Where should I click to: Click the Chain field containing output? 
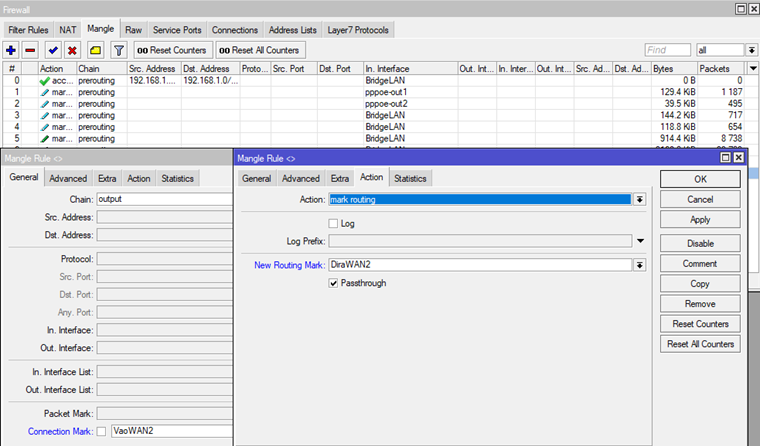click(164, 199)
